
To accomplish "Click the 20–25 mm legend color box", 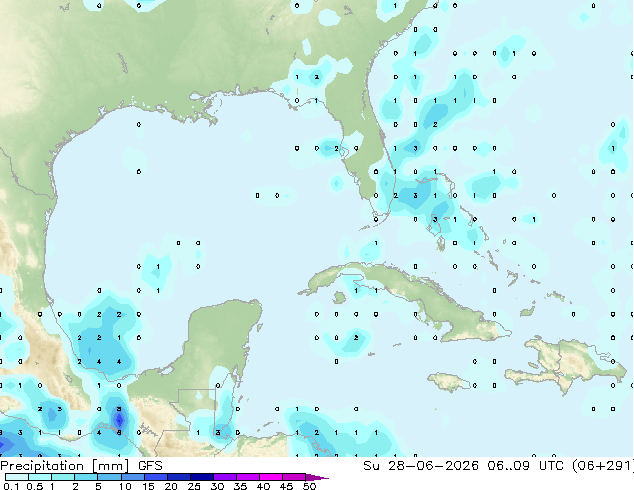I will click(x=179, y=477).
